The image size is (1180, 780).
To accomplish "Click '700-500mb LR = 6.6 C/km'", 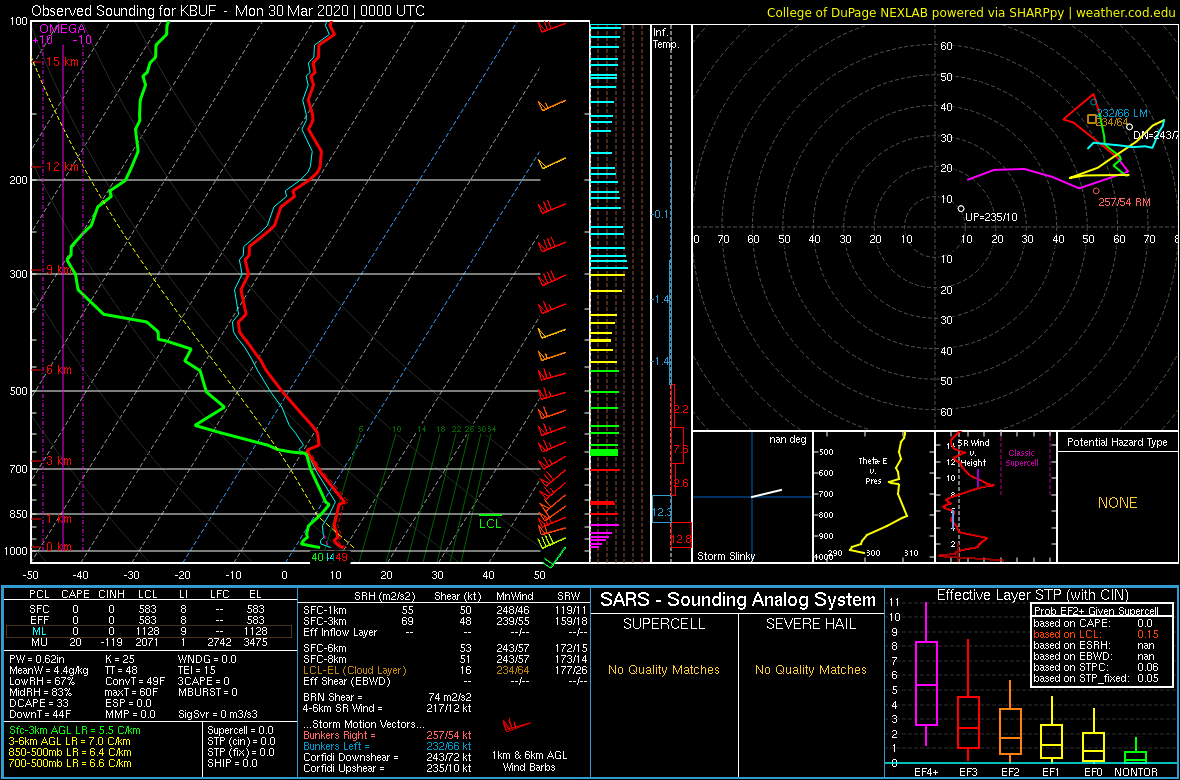I will point(70,763).
